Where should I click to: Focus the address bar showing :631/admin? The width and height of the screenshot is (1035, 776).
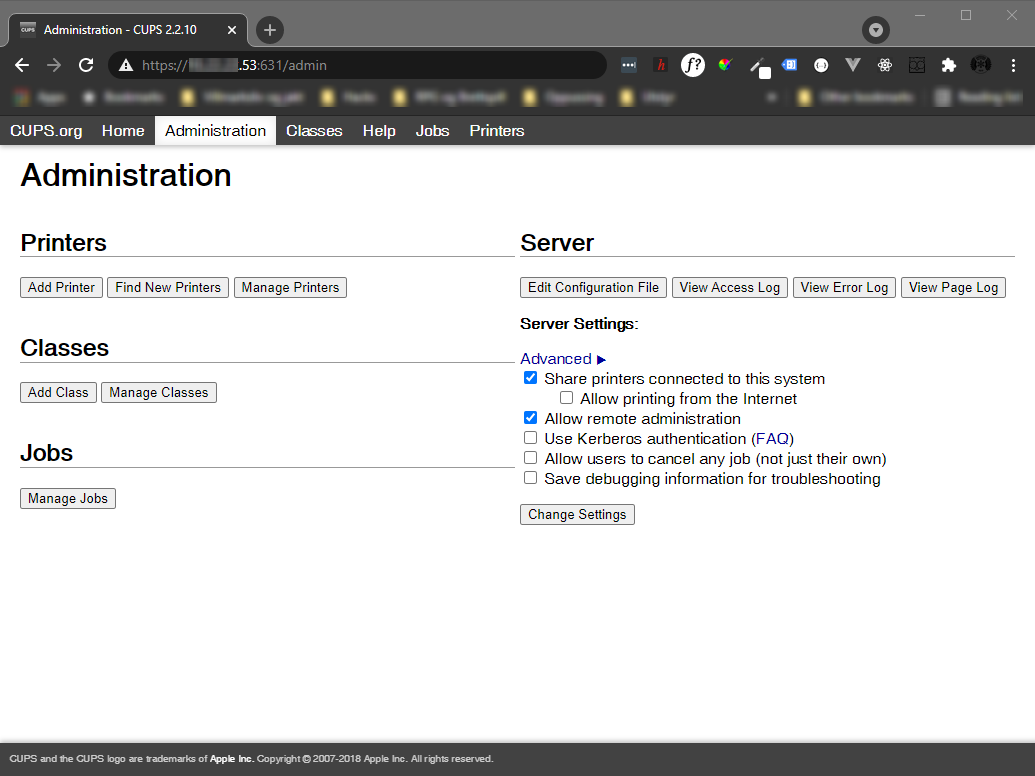[356, 65]
